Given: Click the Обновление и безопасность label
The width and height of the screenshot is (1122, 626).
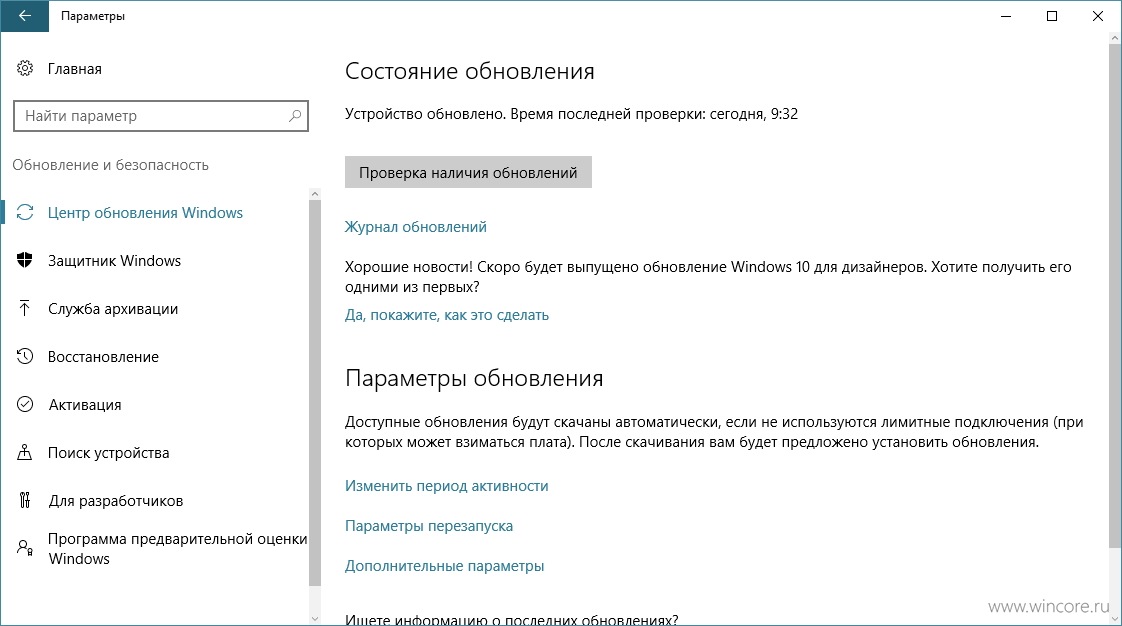Looking at the screenshot, I should click(110, 165).
